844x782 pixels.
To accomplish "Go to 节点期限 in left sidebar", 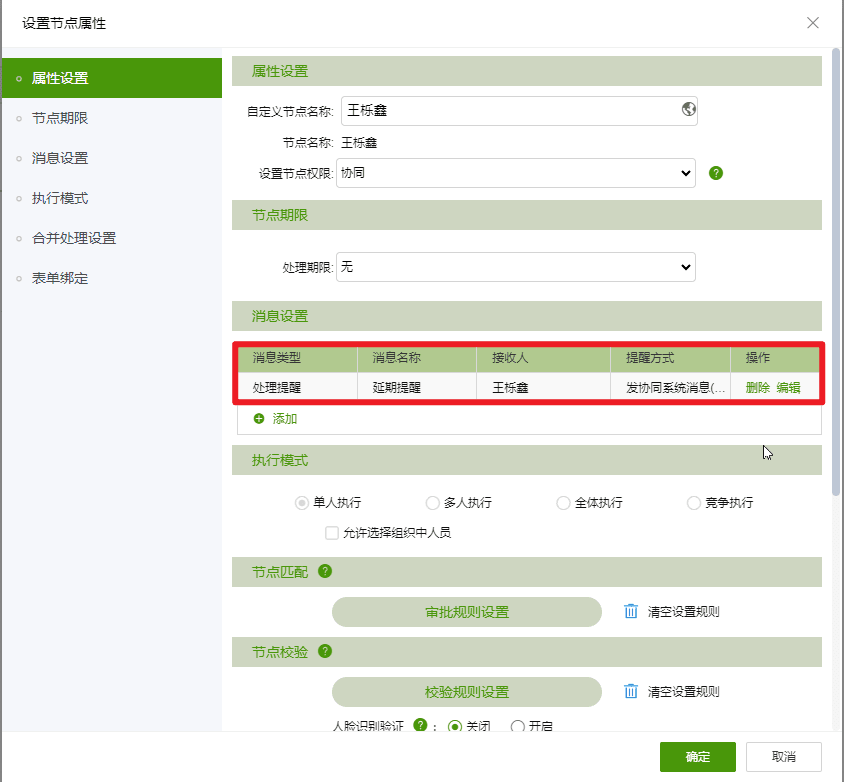I will [x=112, y=118].
